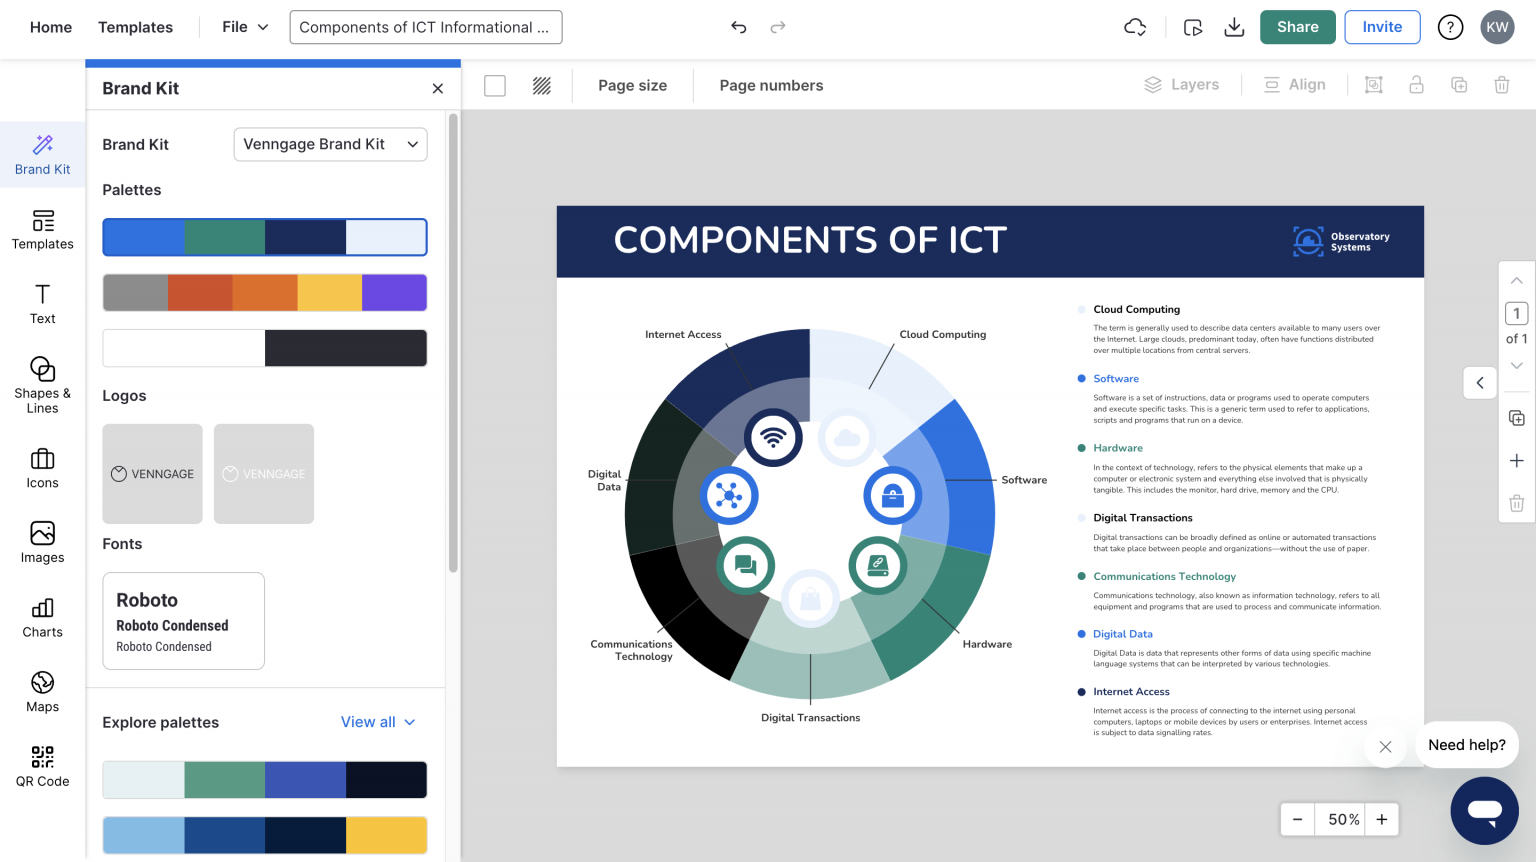Click the Share button

coord(1297,27)
